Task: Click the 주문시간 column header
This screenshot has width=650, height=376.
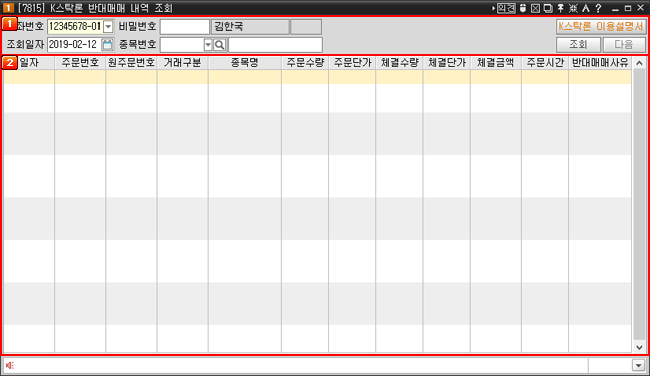Action: [545, 63]
